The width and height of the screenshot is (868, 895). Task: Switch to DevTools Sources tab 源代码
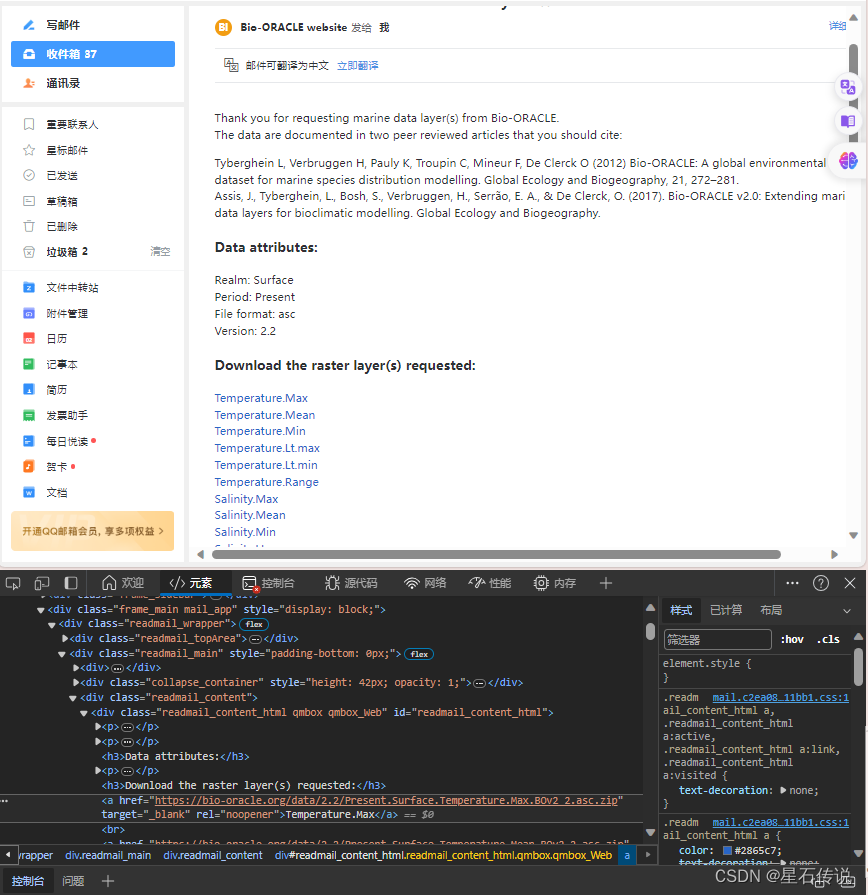point(351,583)
